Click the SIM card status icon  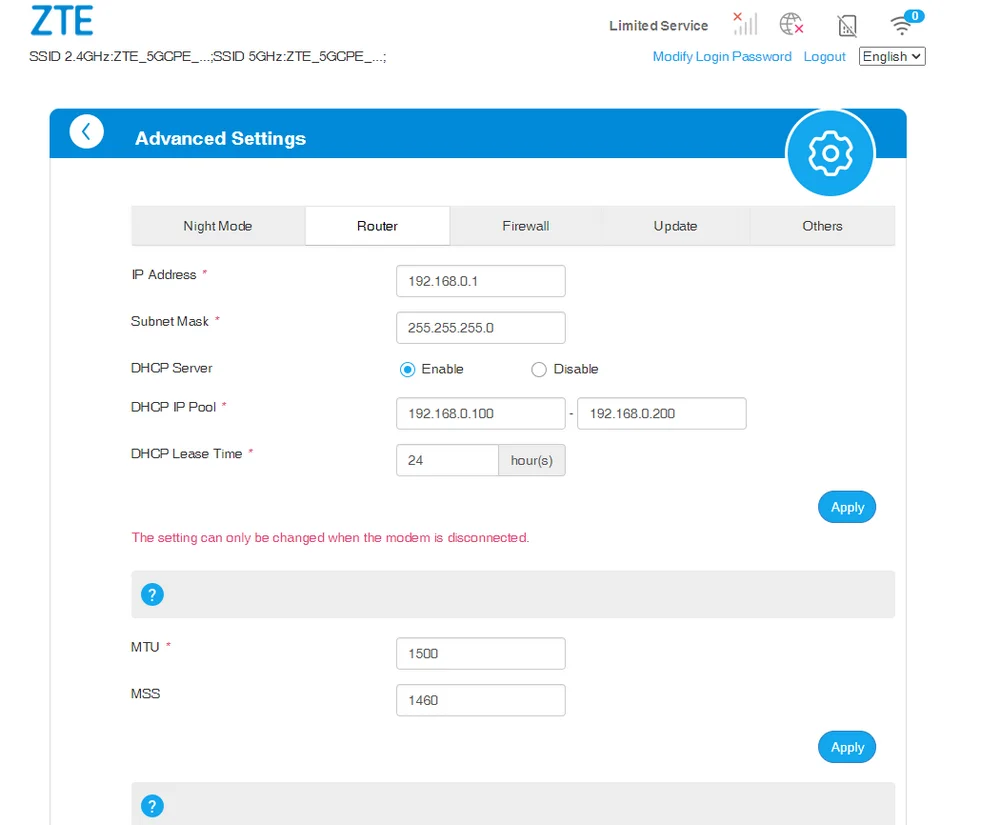tap(847, 25)
